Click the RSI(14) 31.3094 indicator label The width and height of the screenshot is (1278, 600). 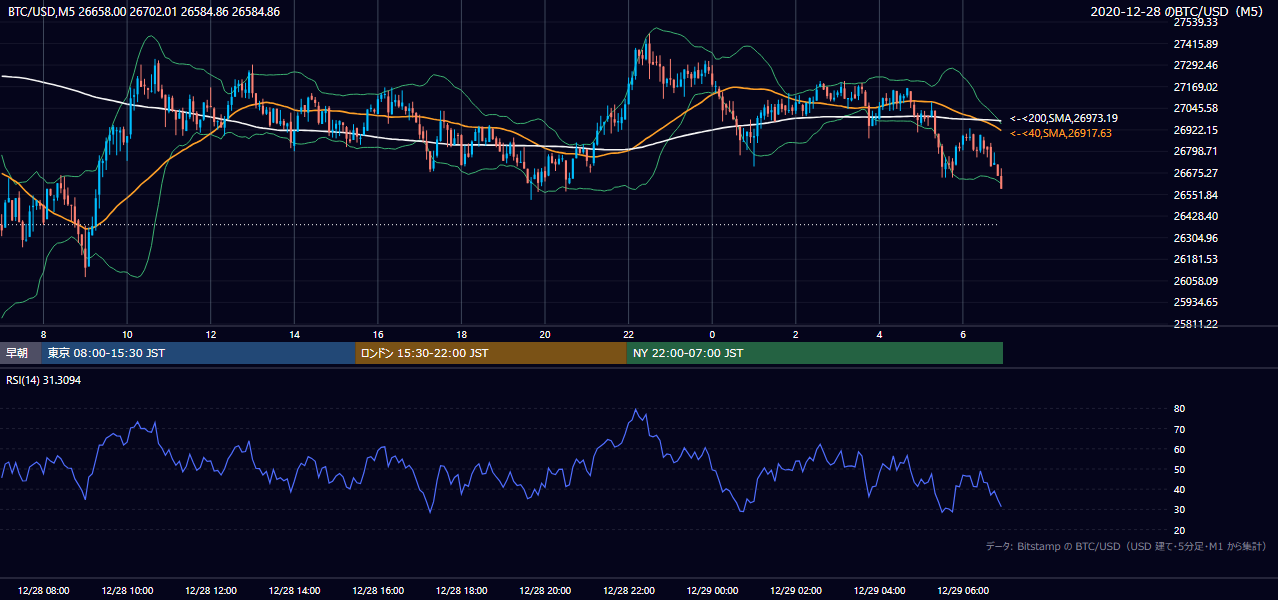[45, 381]
